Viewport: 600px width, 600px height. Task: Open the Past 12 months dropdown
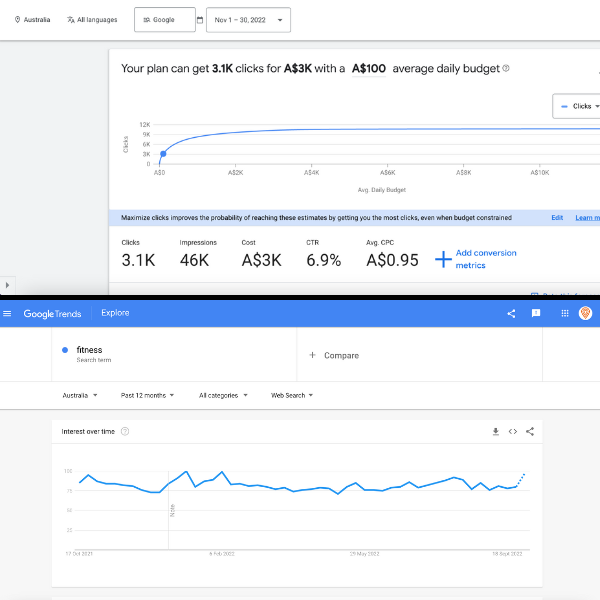pos(147,395)
